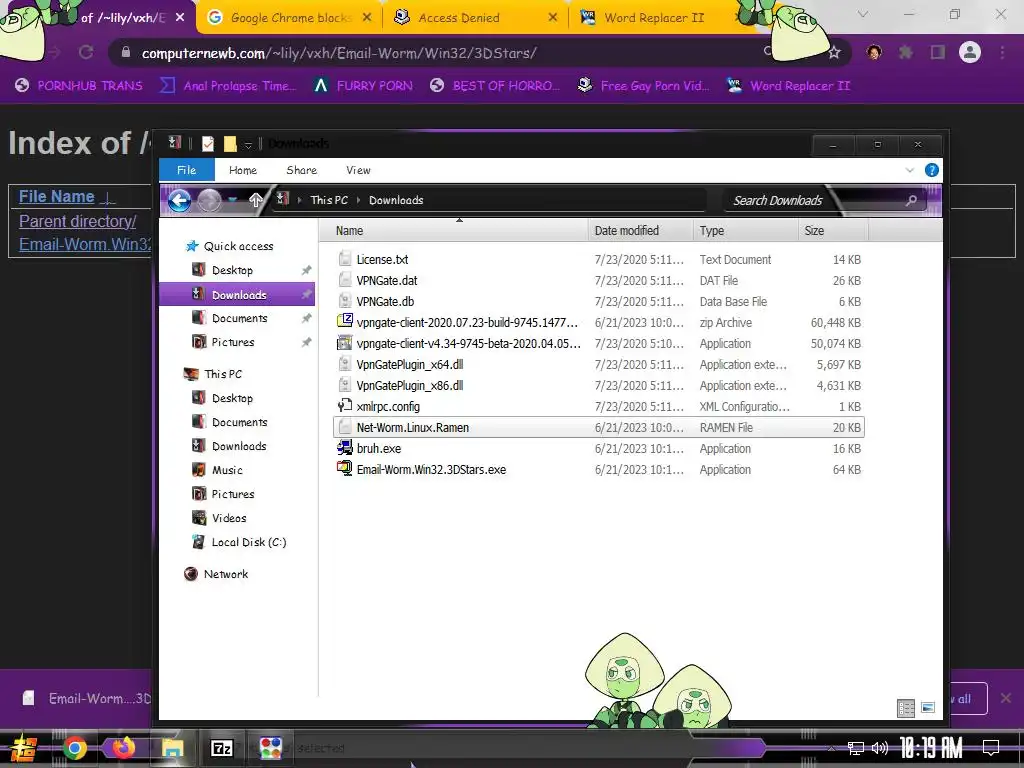1024x768 pixels.
Task: Select License.txt file
Action: (x=383, y=260)
